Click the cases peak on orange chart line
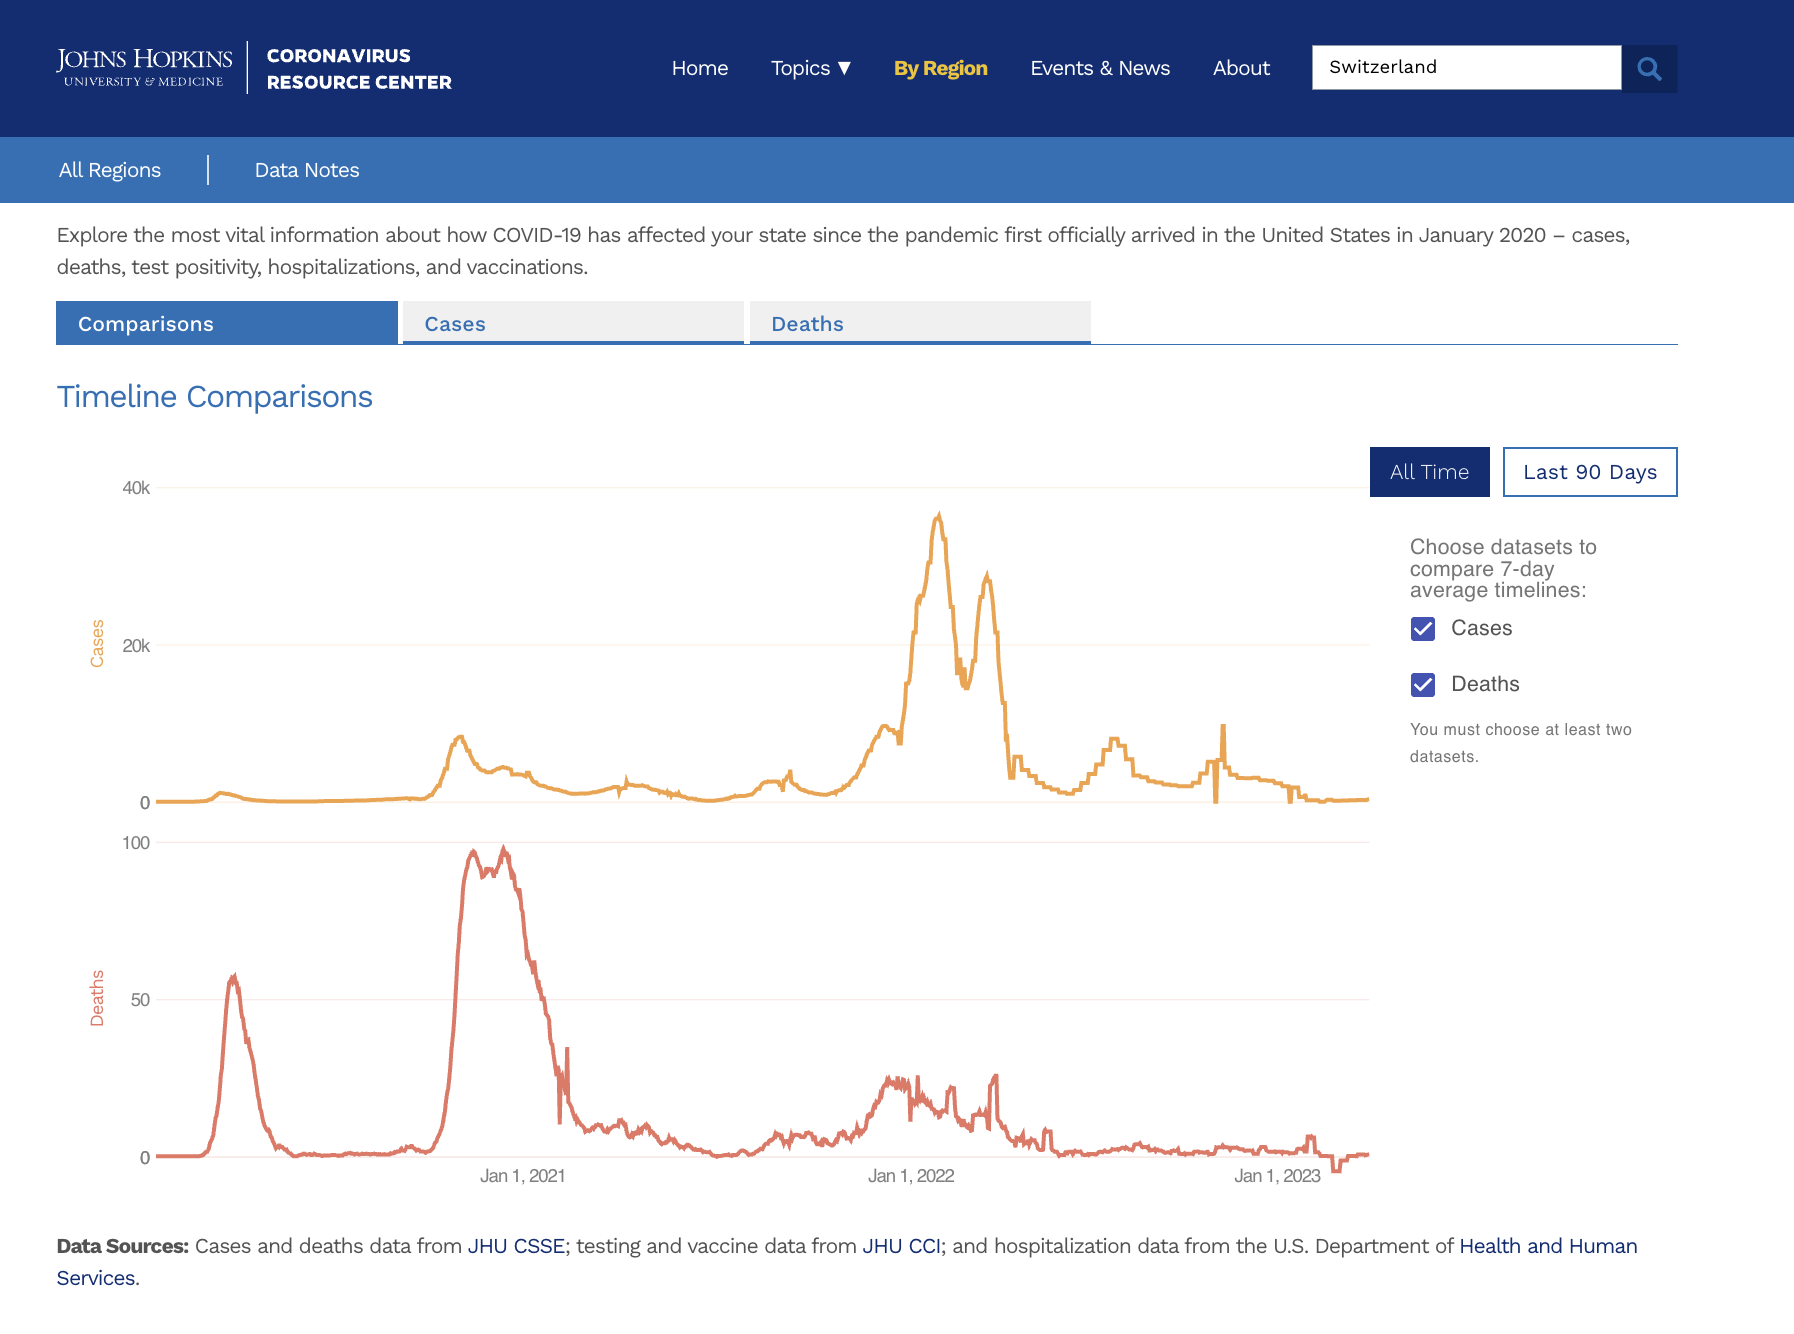This screenshot has width=1794, height=1334. click(938, 516)
